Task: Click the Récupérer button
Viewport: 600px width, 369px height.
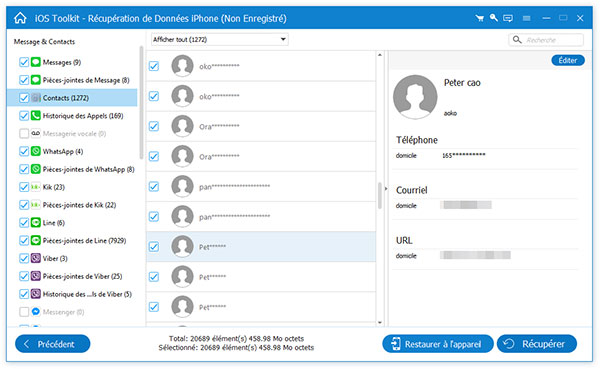Action: point(536,344)
